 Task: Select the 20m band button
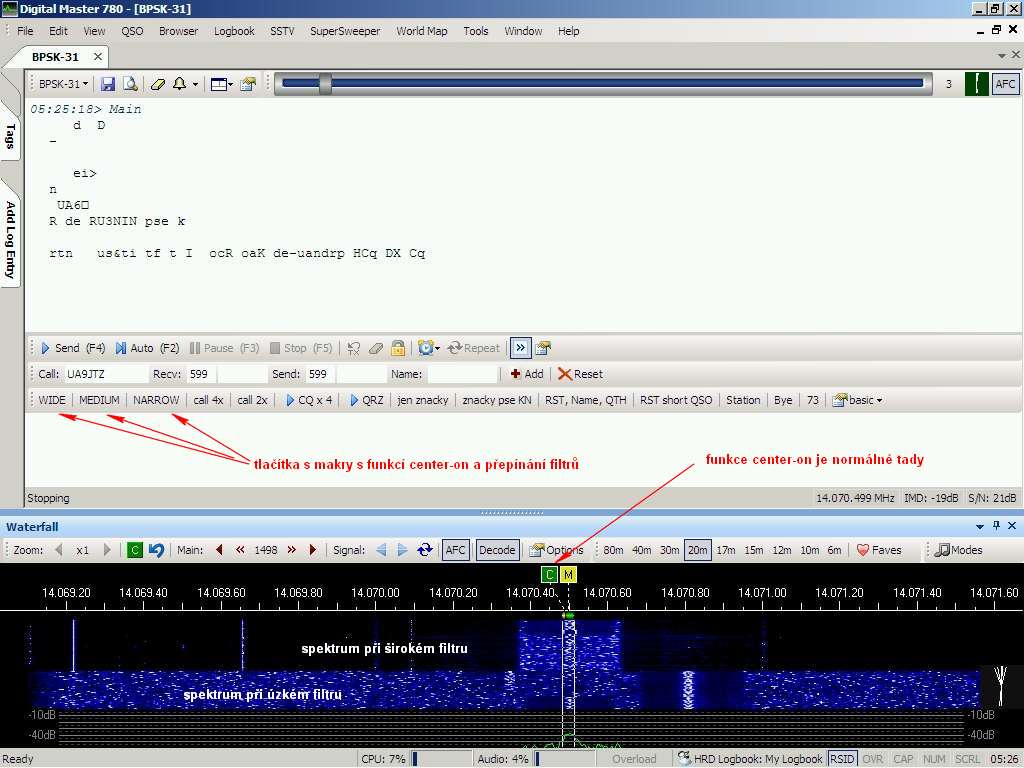click(697, 550)
